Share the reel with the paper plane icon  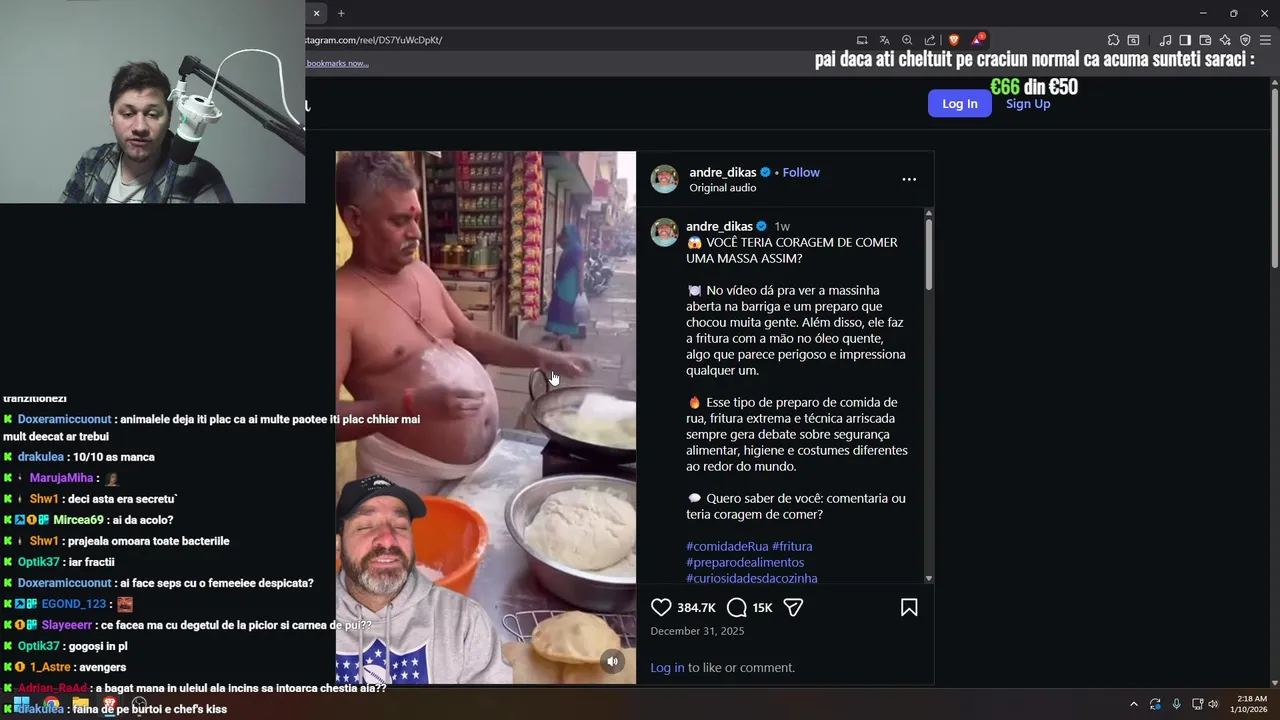tap(793, 607)
